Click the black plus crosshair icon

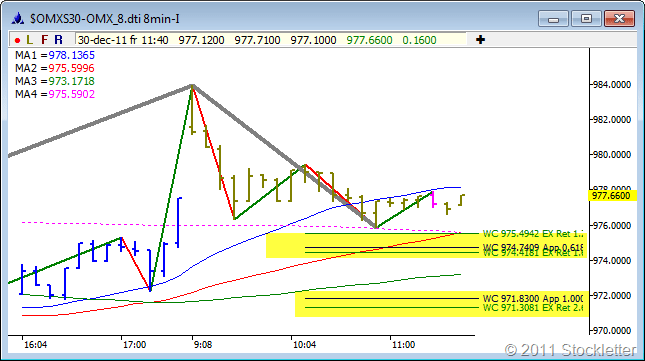pos(480,40)
